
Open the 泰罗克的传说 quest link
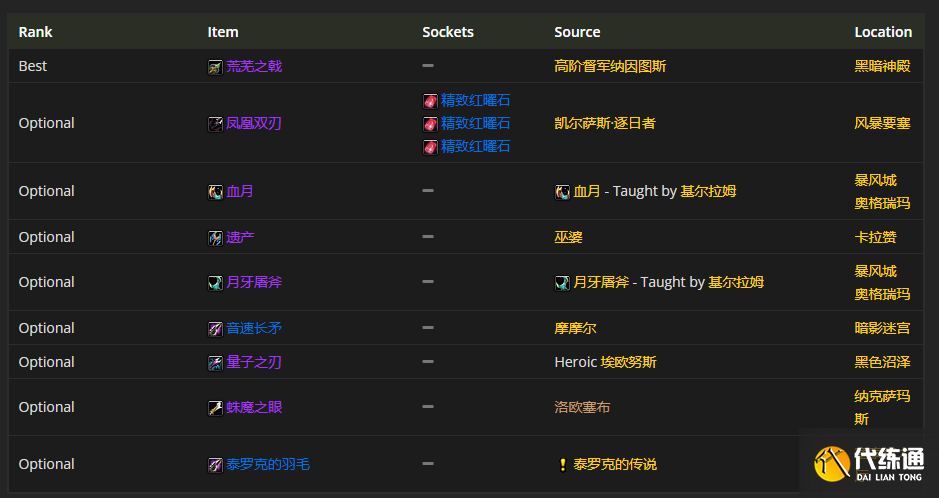[x=615, y=464]
